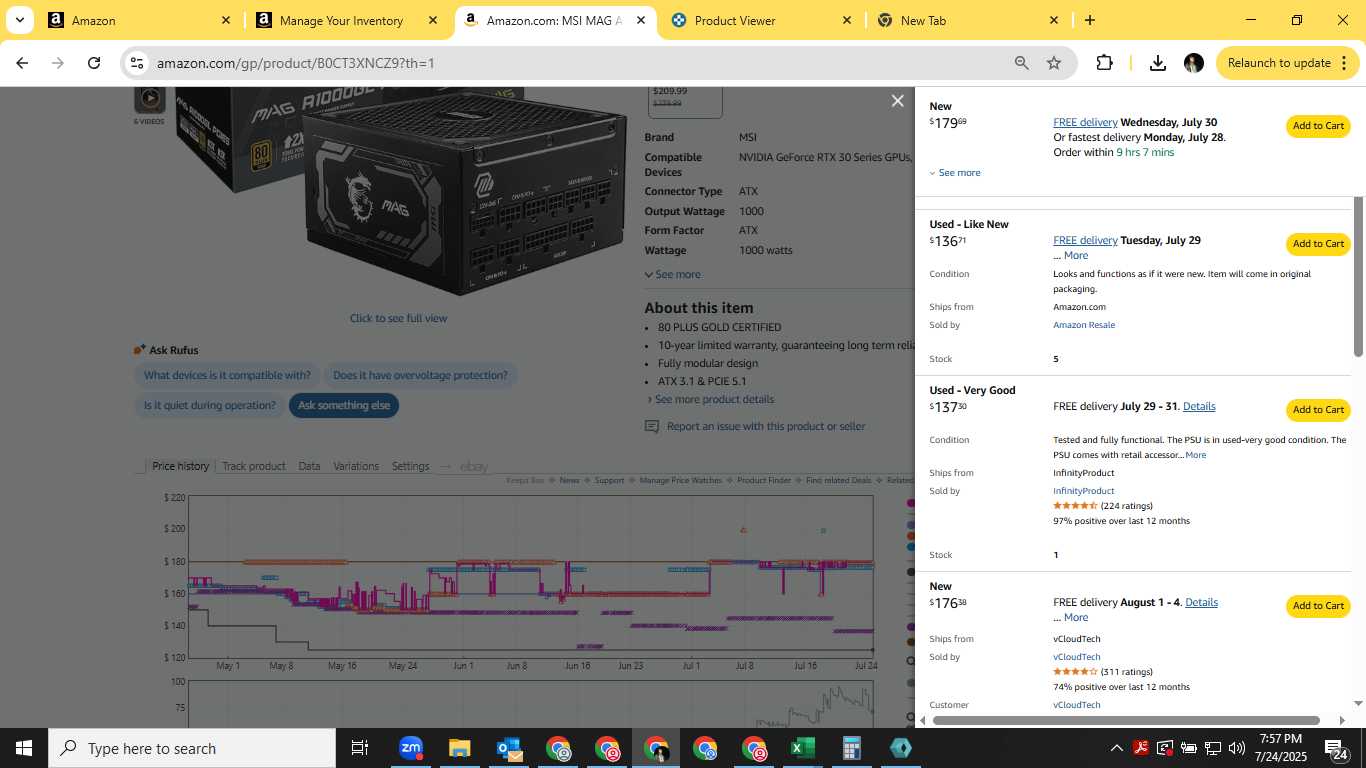Open the tab search dropdown arrow
The image size is (1366, 768).
pos(19,20)
